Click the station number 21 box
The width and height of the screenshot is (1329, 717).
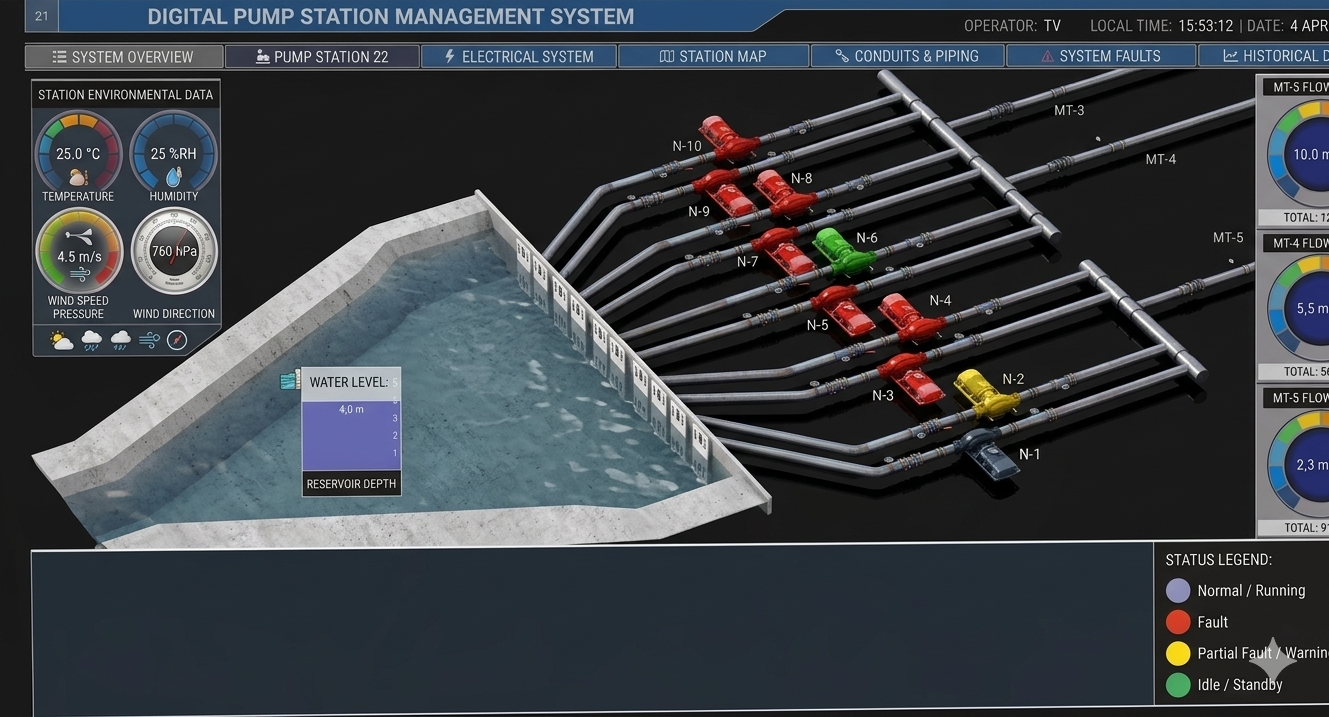(41, 16)
